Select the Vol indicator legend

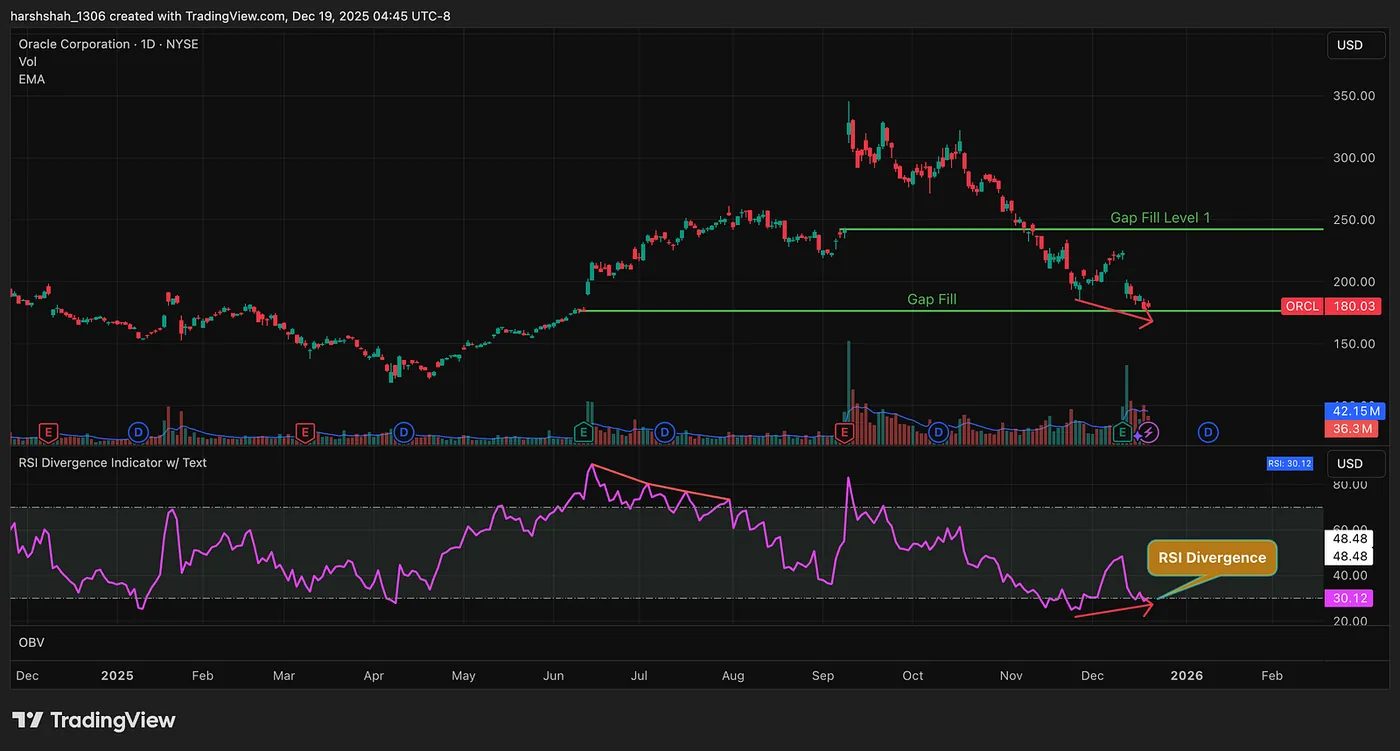28,62
